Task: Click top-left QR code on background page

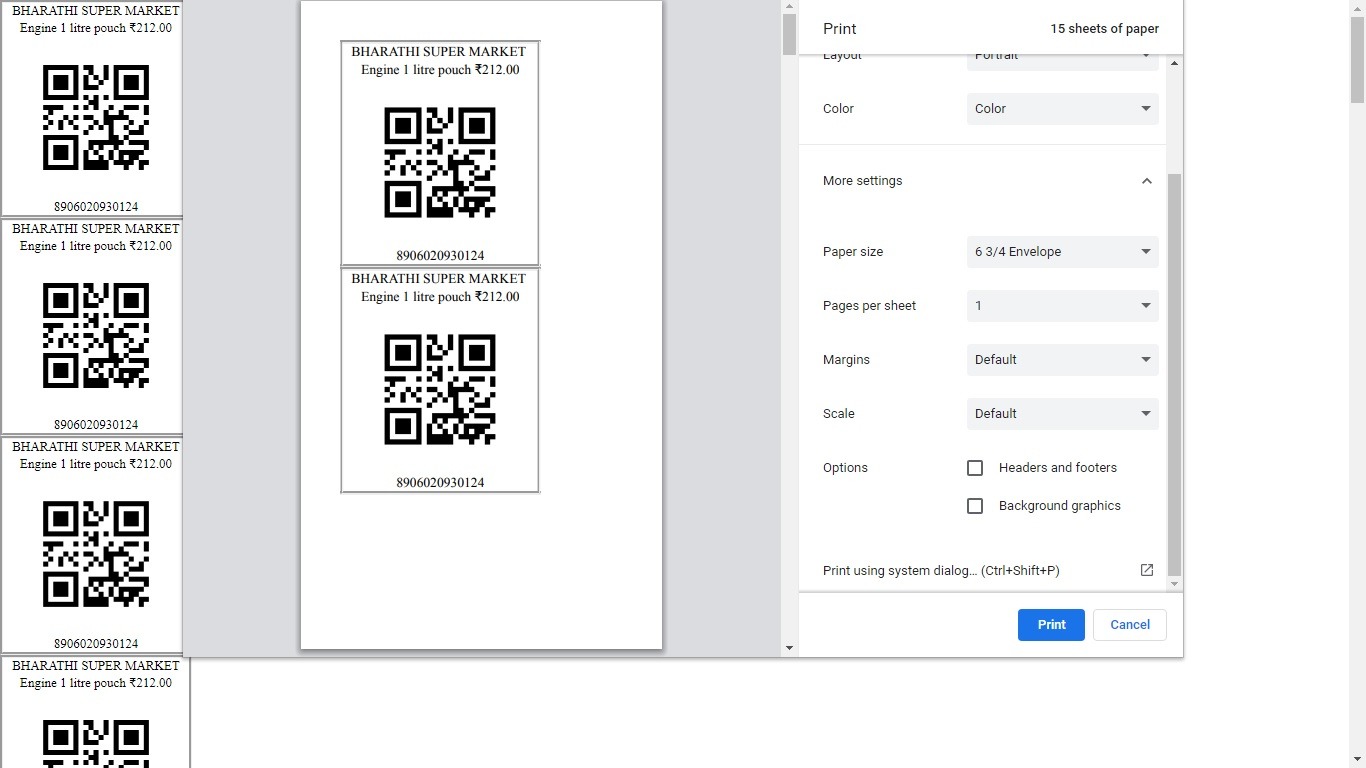Action: [x=96, y=117]
